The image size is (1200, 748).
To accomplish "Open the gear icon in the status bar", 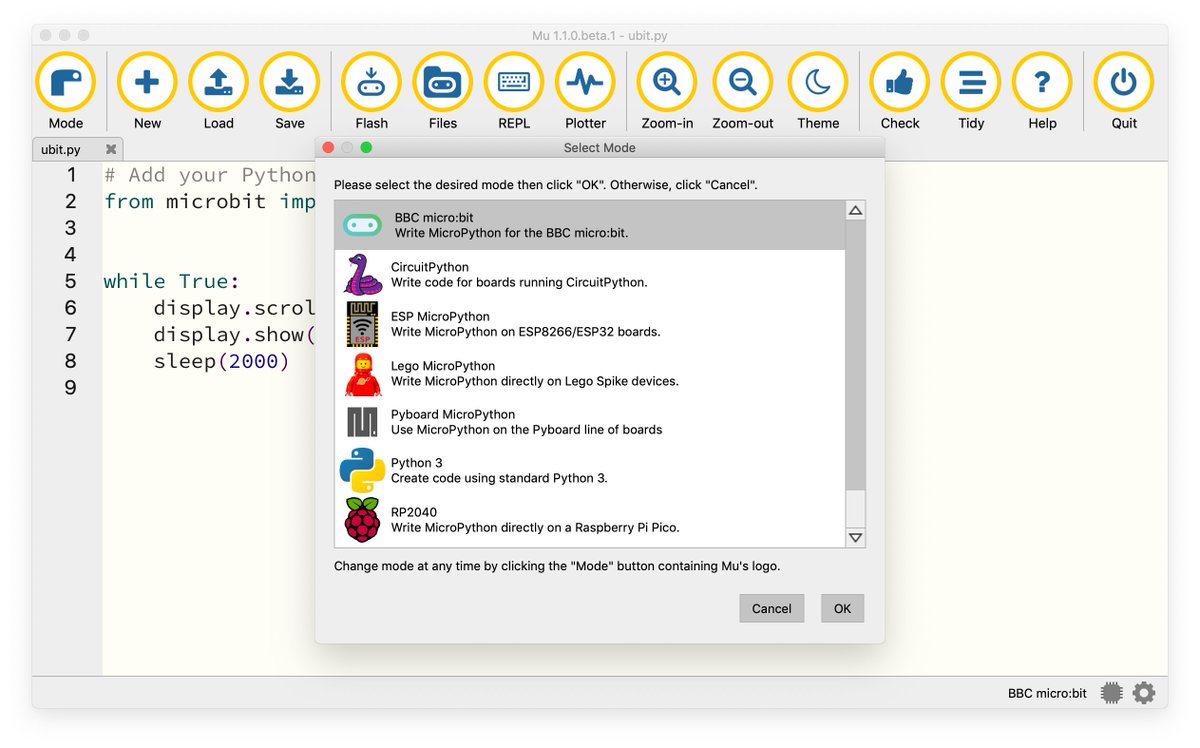I will point(1143,692).
